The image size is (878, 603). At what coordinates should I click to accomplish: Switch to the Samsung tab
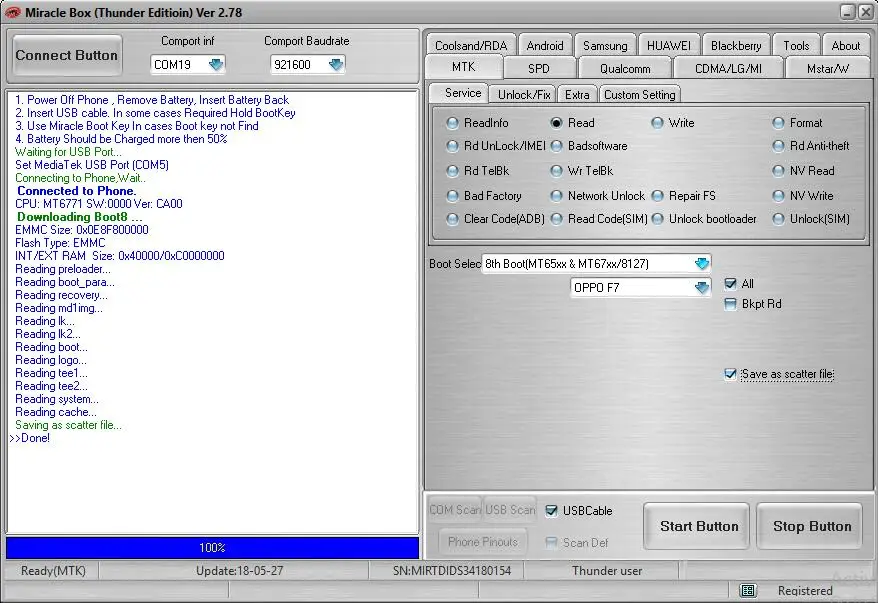click(x=605, y=45)
